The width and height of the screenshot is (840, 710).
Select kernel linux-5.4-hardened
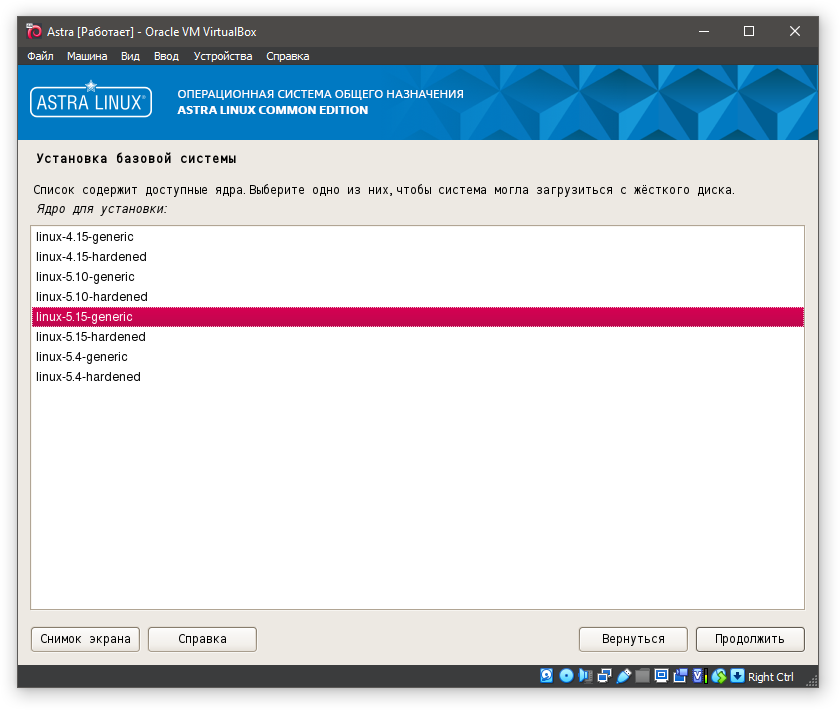tap(418, 377)
